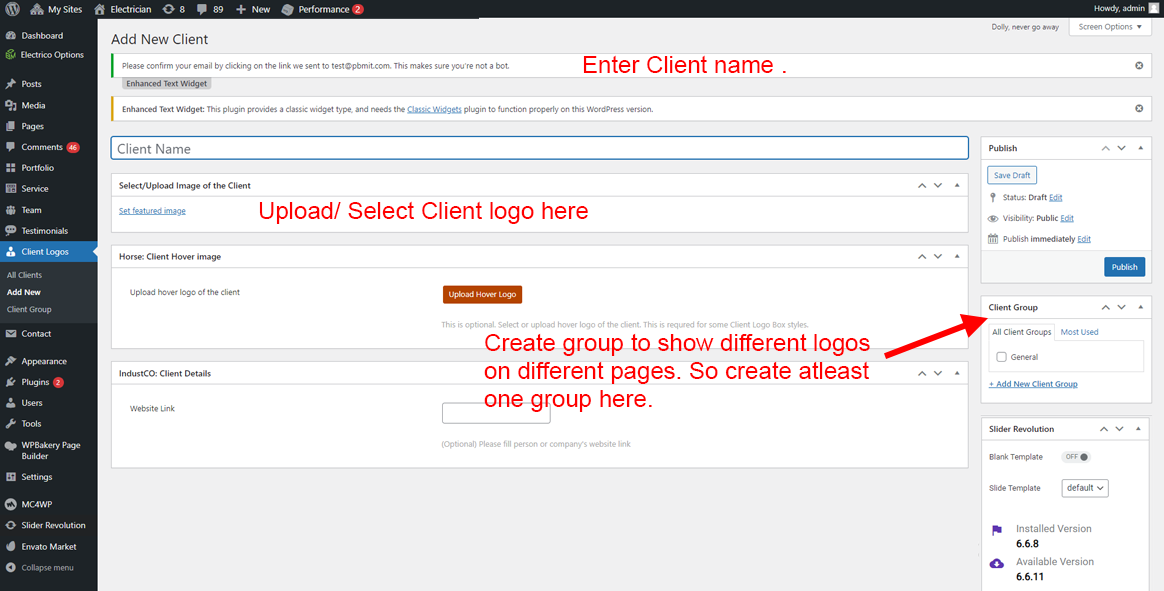Toggle the Blank Template switch
The height and width of the screenshot is (591, 1164).
pos(1076,457)
